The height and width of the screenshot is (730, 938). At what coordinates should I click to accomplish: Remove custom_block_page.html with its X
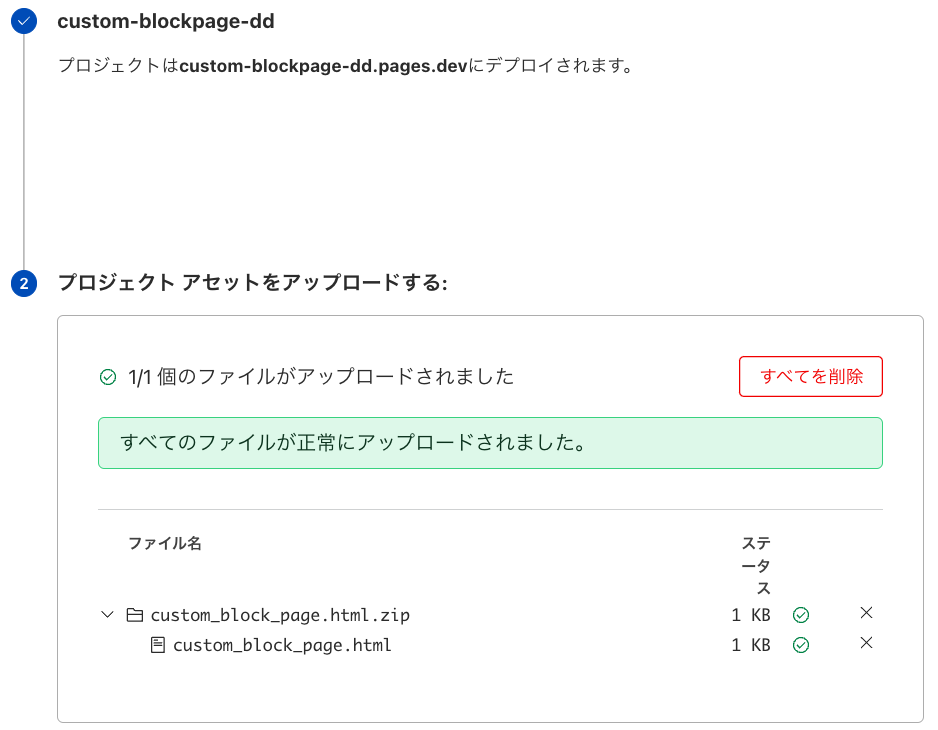tap(865, 643)
